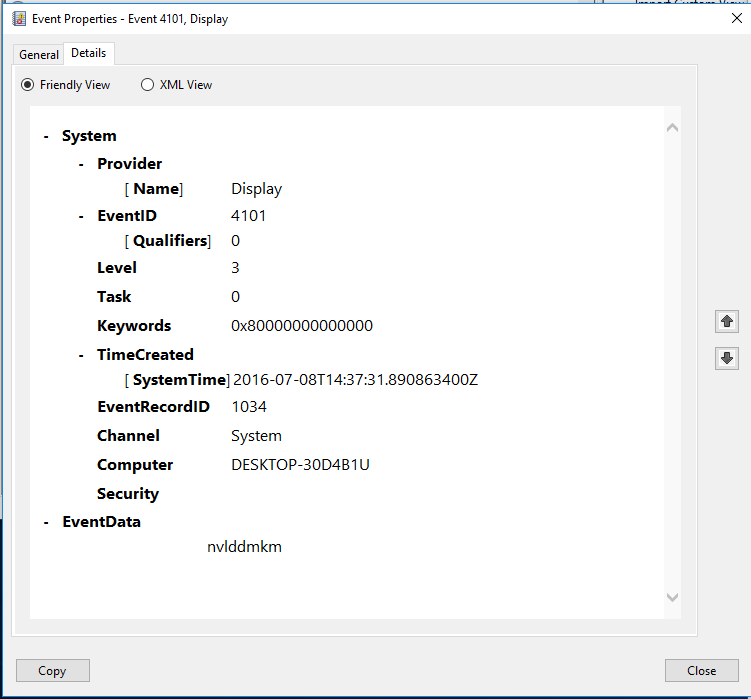Select EventID value 4101
751x699 pixels.
(248, 216)
